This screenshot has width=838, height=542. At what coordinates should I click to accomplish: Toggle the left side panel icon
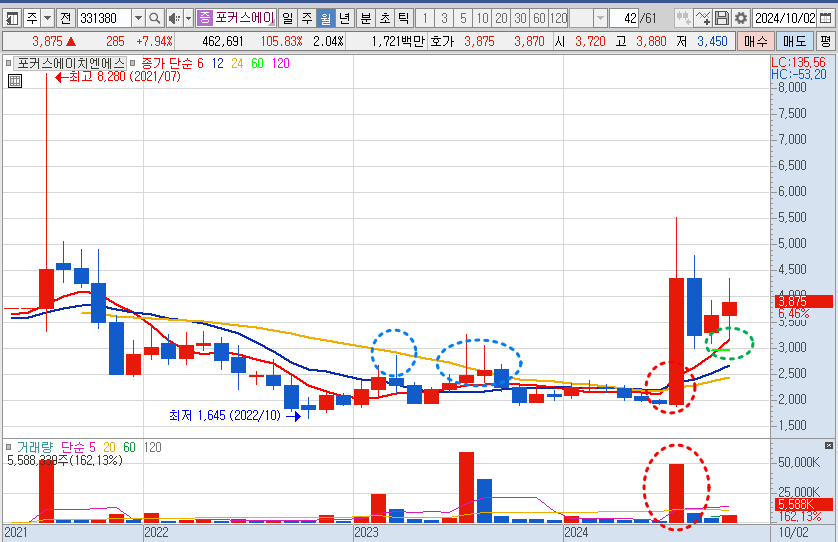coord(11,19)
